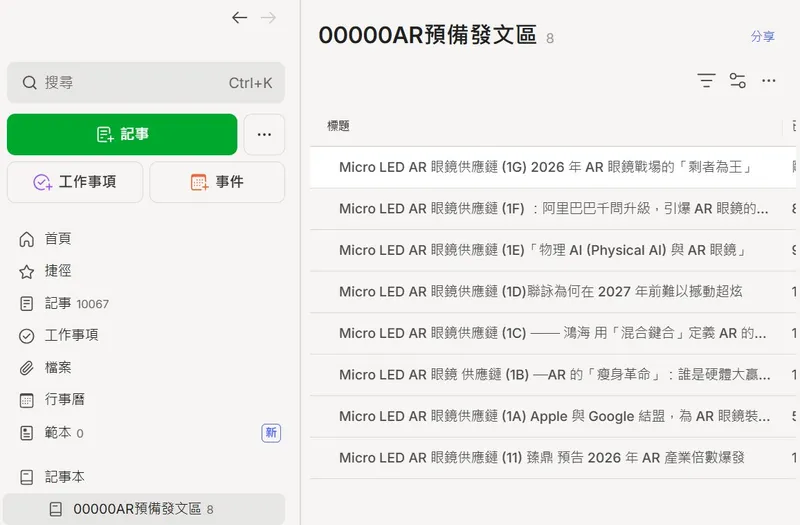This screenshot has width=800, height=525.
Task: Open note (1A) Apple 與 Google 結盟
Action: 553,416
